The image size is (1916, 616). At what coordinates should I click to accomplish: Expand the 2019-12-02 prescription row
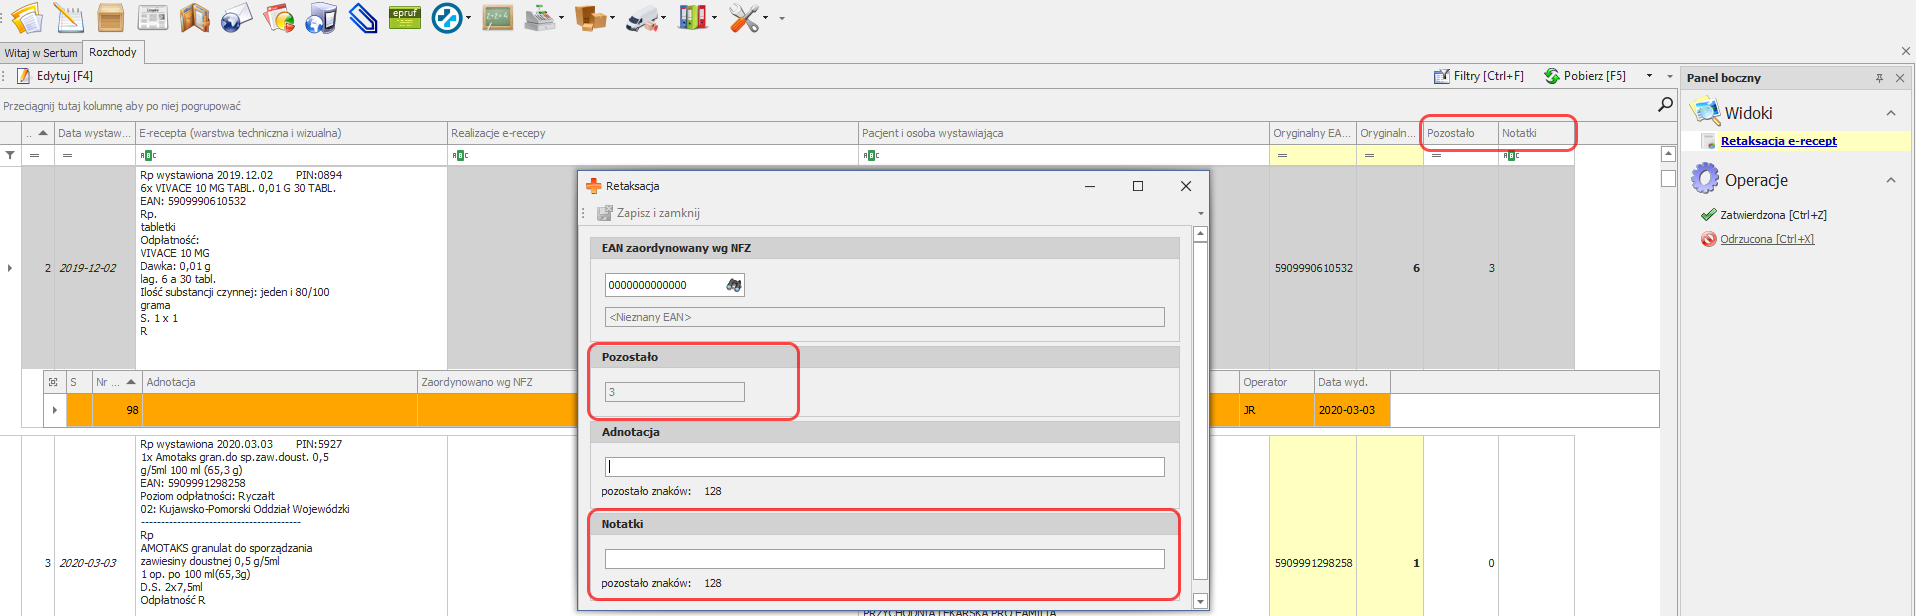tap(10, 268)
